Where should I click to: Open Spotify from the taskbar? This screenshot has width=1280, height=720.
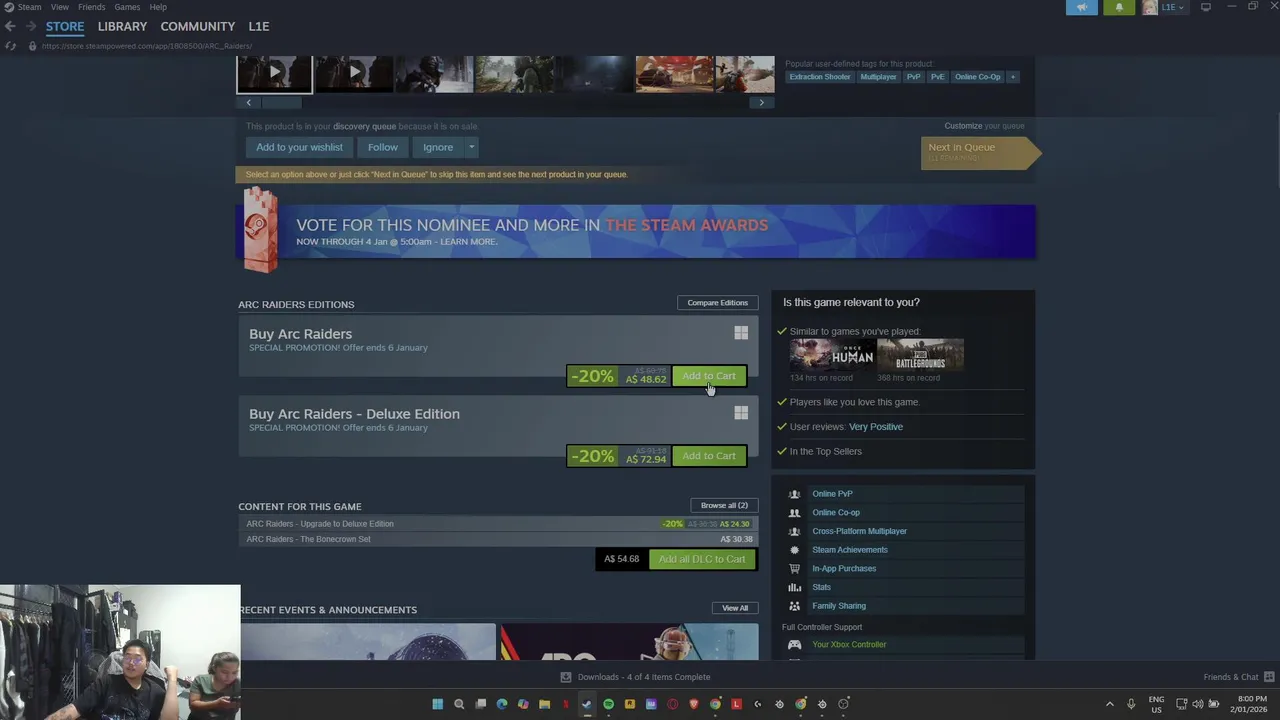(608, 704)
